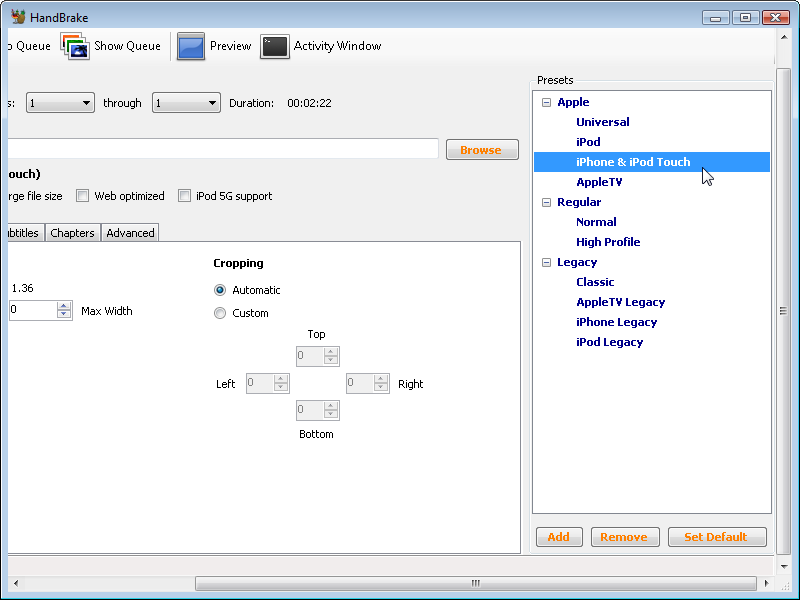Click the horizontal scrollbar at the bottom
800x600 pixels.
pyautogui.click(x=474, y=583)
